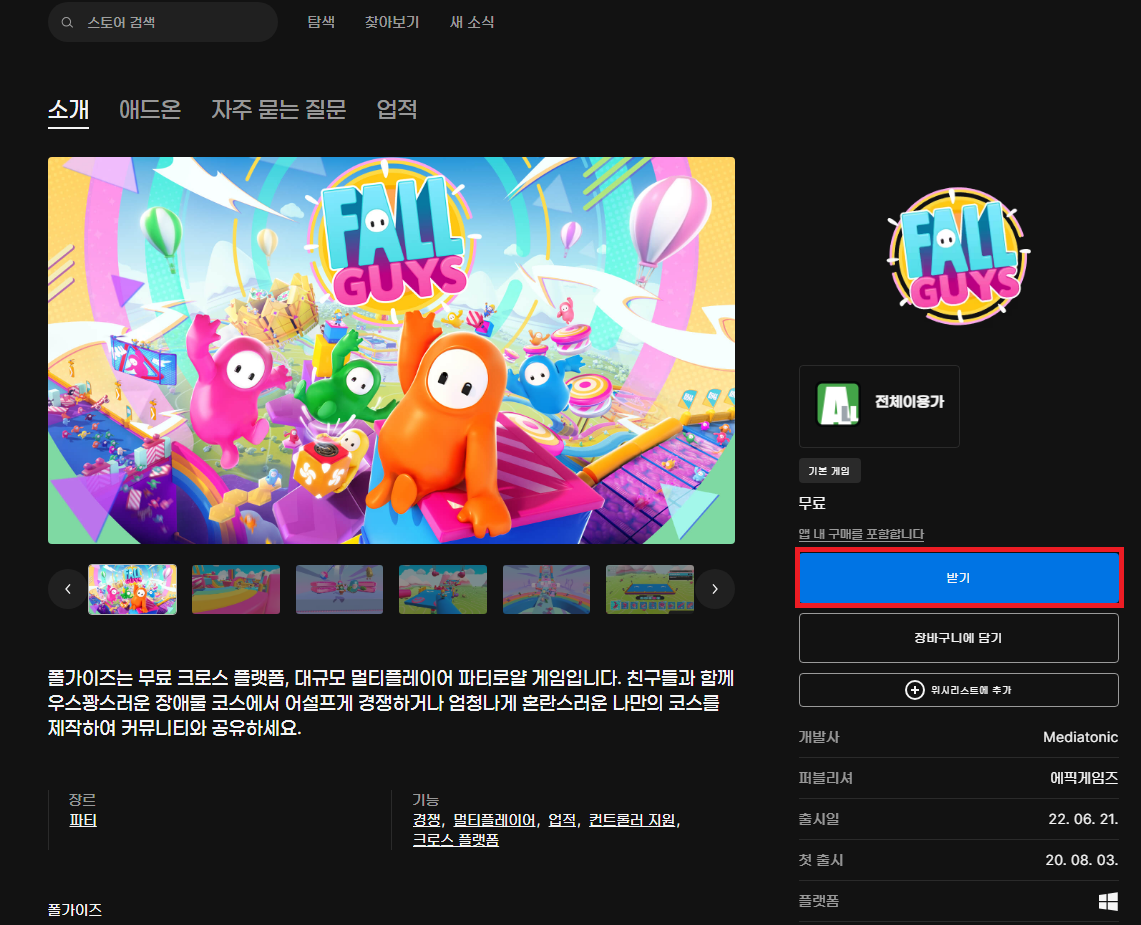1141x925 pixels.
Task: Select the fourth thumbnail with blue platform
Action: click(442, 589)
